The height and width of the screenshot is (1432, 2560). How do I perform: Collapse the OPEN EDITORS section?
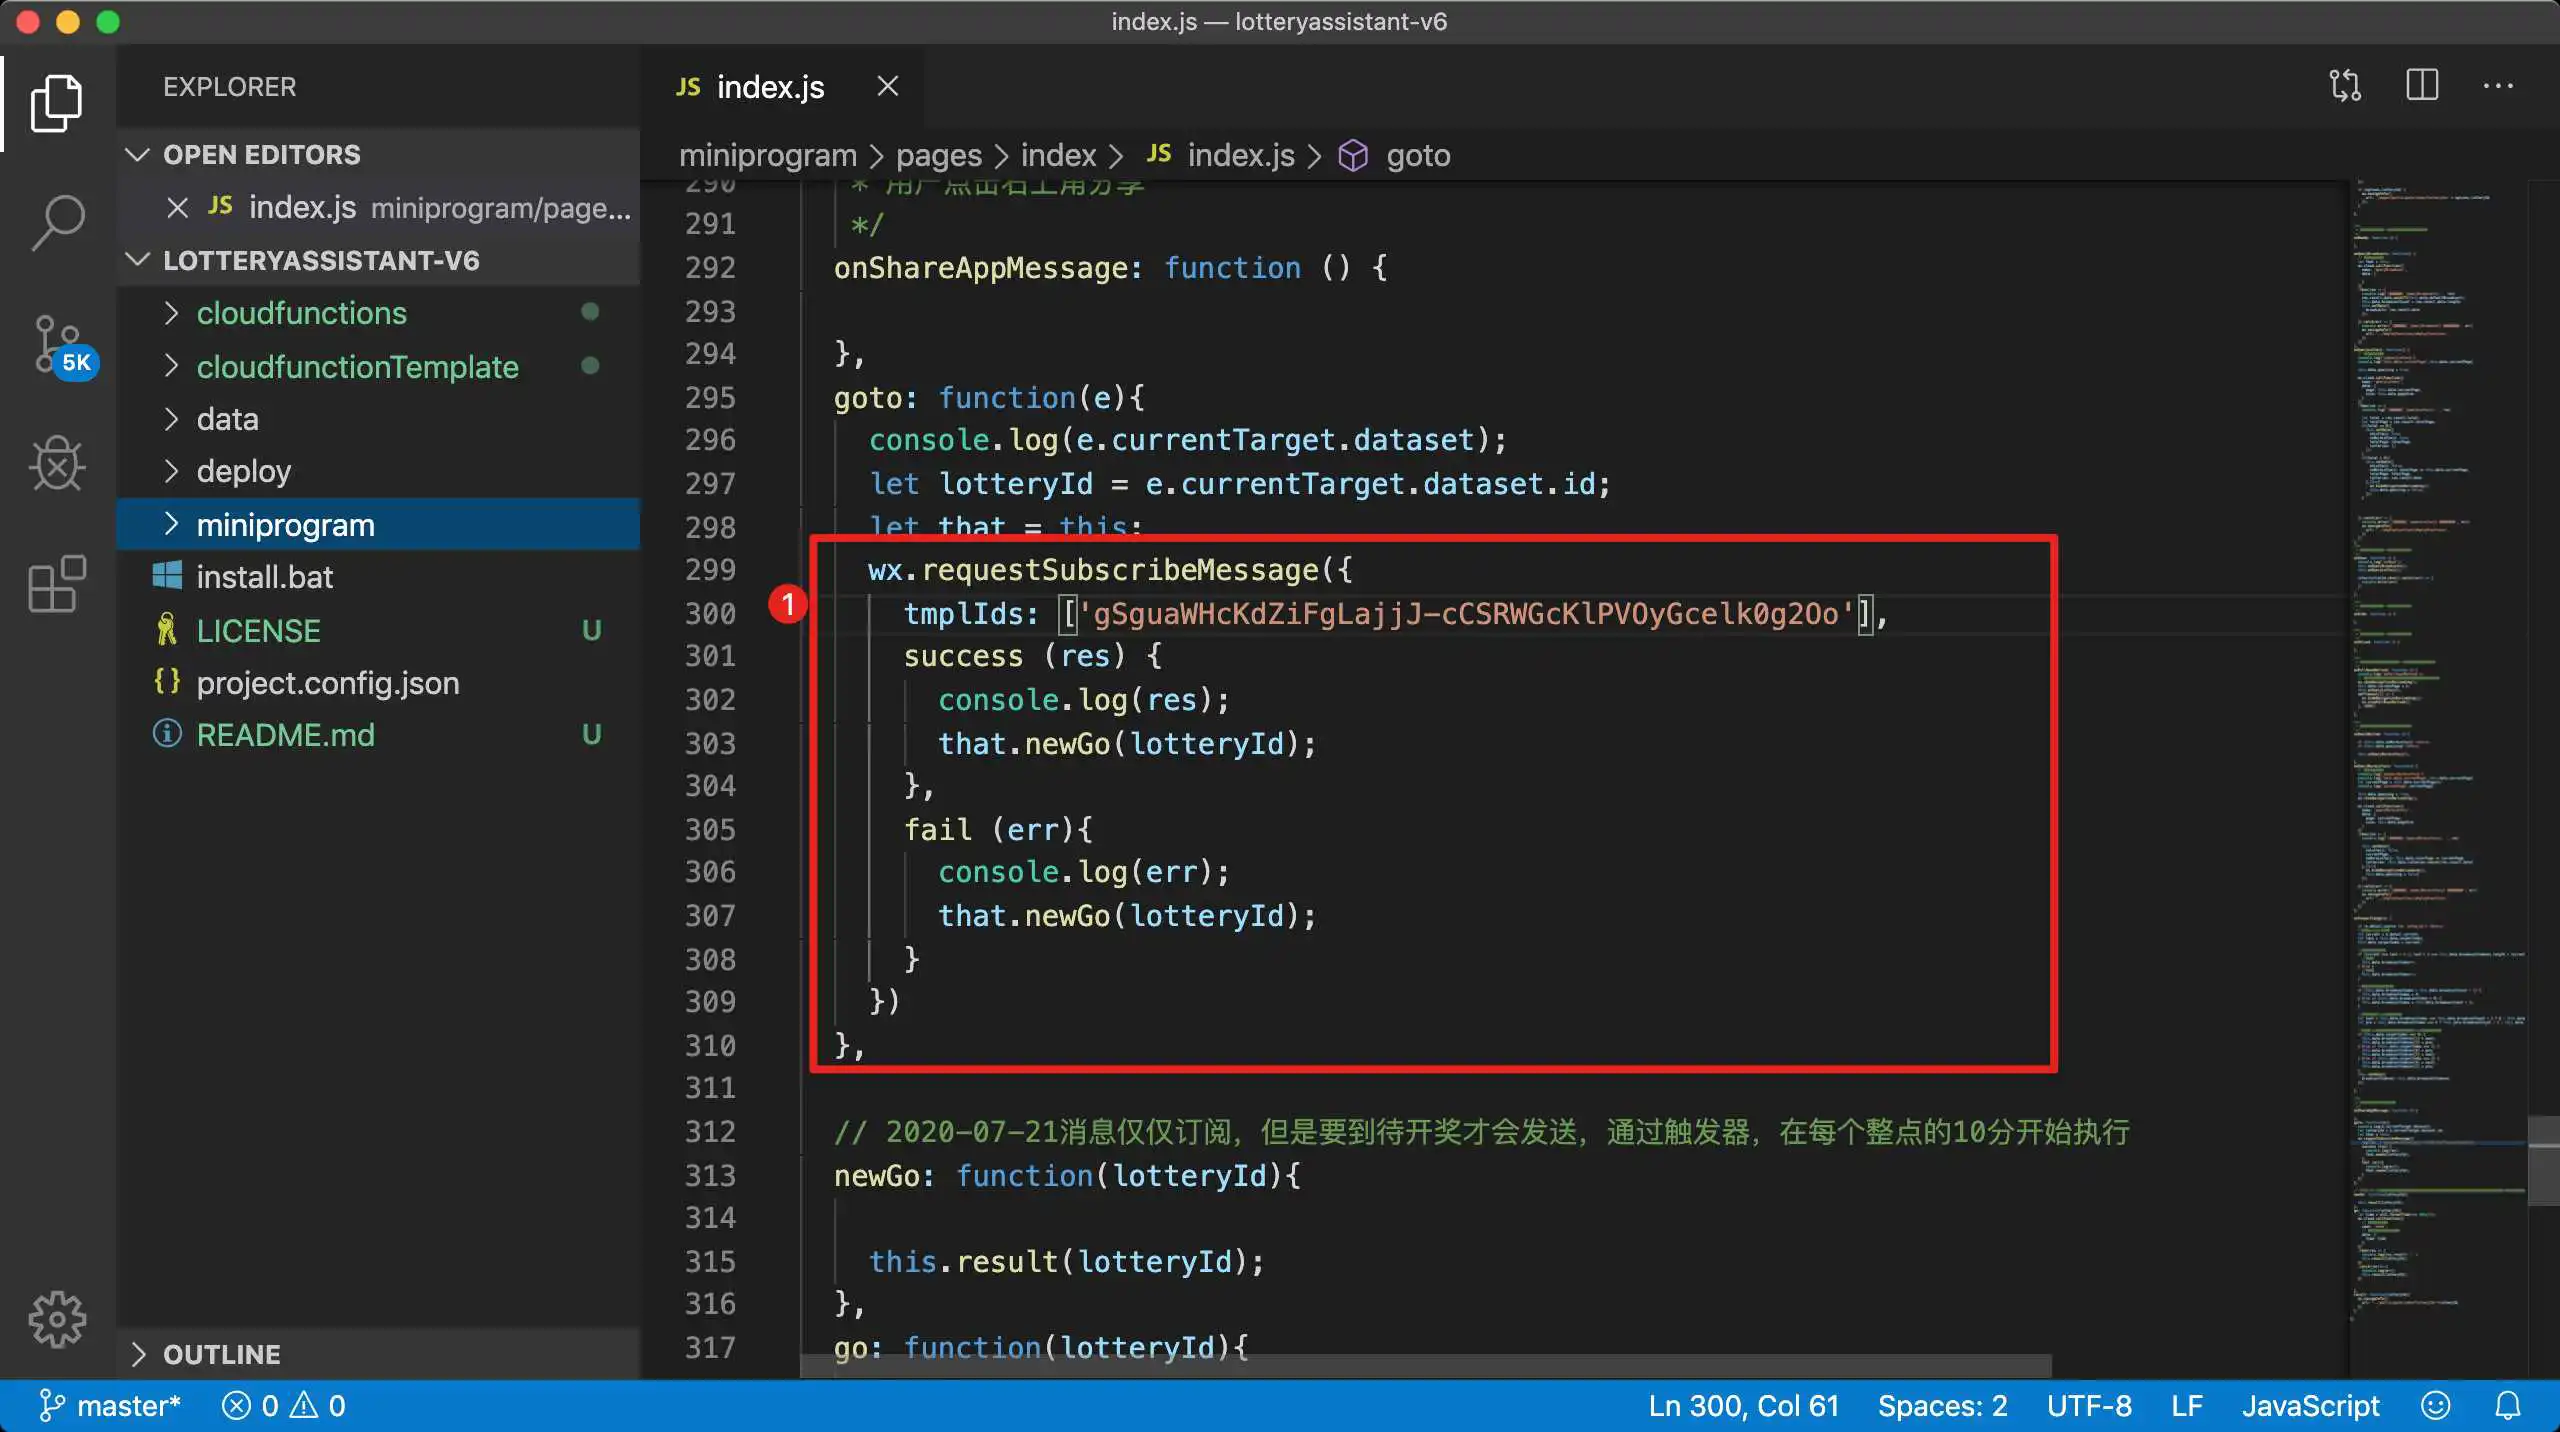coord(138,155)
